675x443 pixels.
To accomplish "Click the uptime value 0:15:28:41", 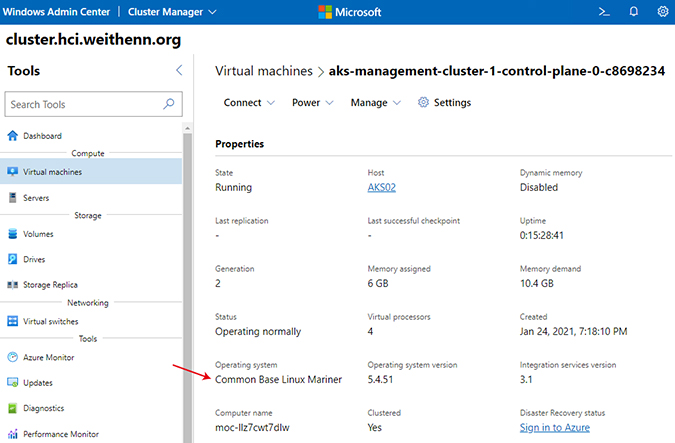I will [542, 235].
